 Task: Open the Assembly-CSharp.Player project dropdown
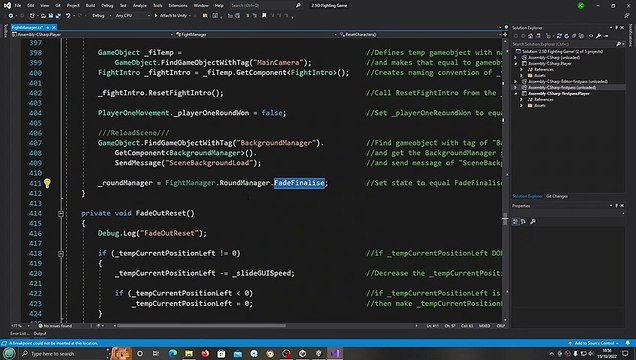92,34
